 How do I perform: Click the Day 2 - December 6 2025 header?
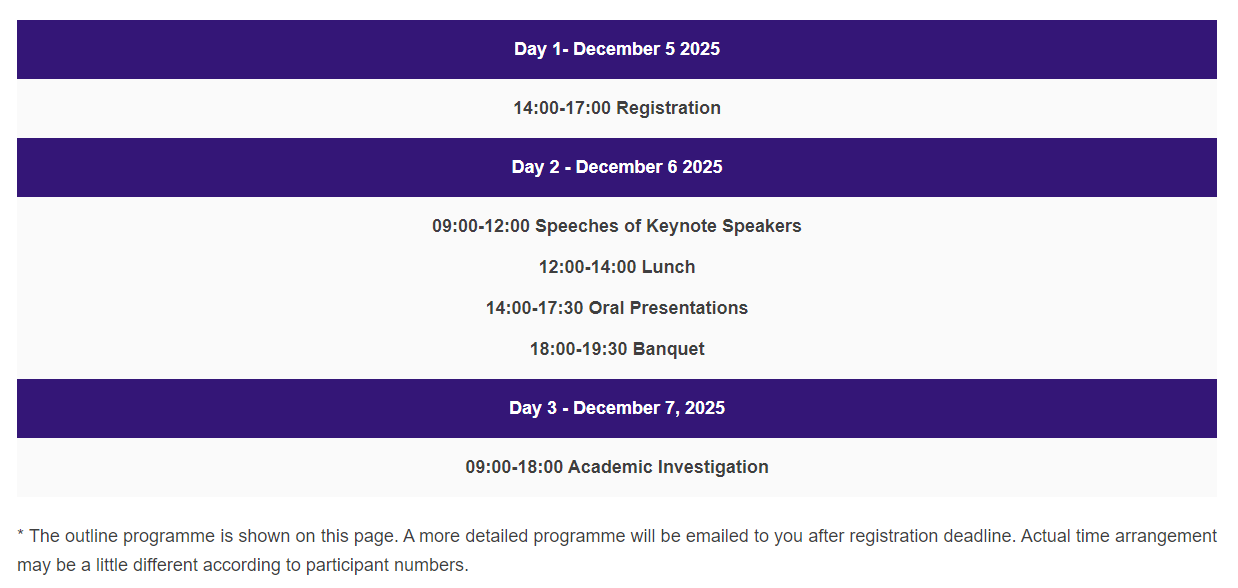point(617,167)
